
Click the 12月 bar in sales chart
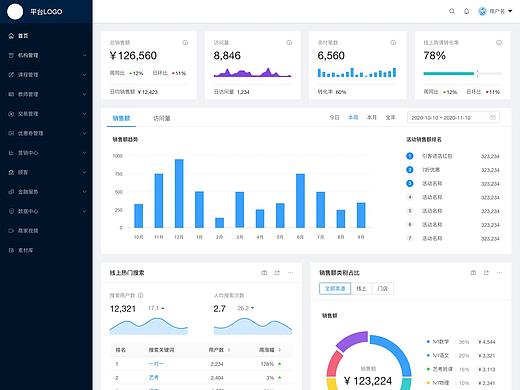click(179, 194)
